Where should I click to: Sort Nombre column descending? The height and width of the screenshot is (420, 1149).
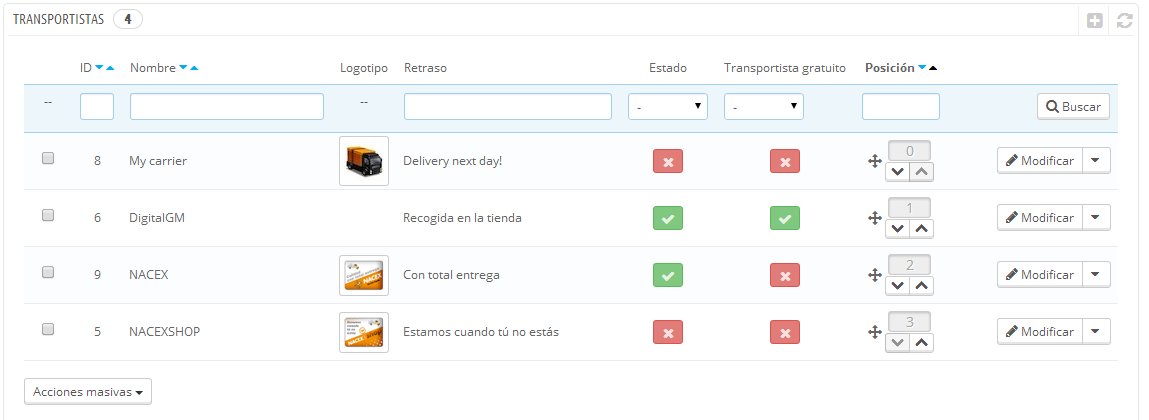[183, 68]
